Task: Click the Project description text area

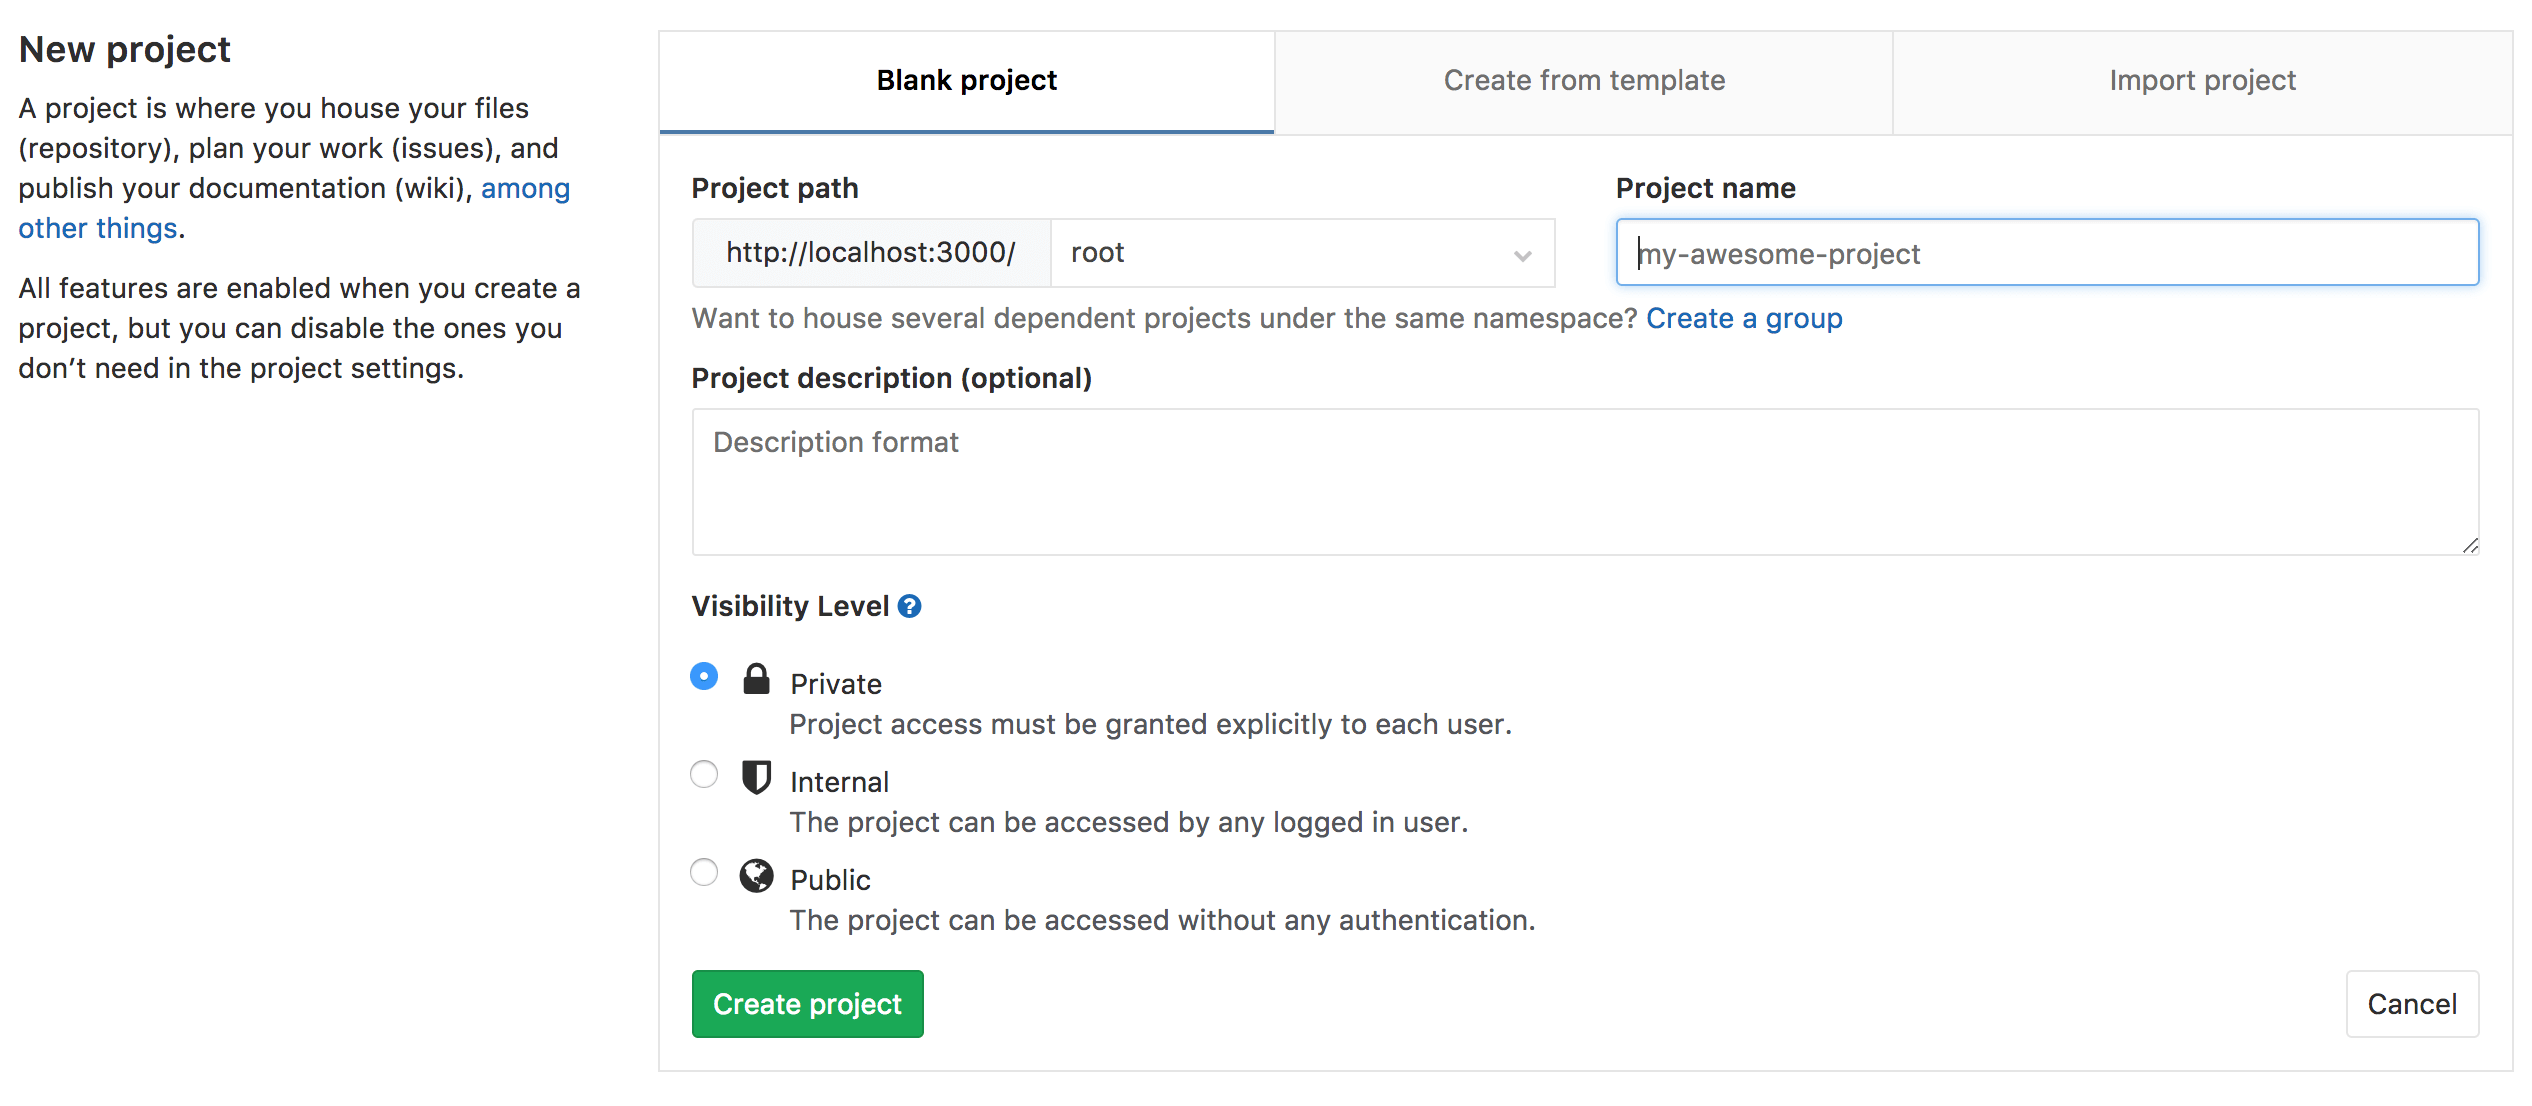Action: click(1586, 480)
